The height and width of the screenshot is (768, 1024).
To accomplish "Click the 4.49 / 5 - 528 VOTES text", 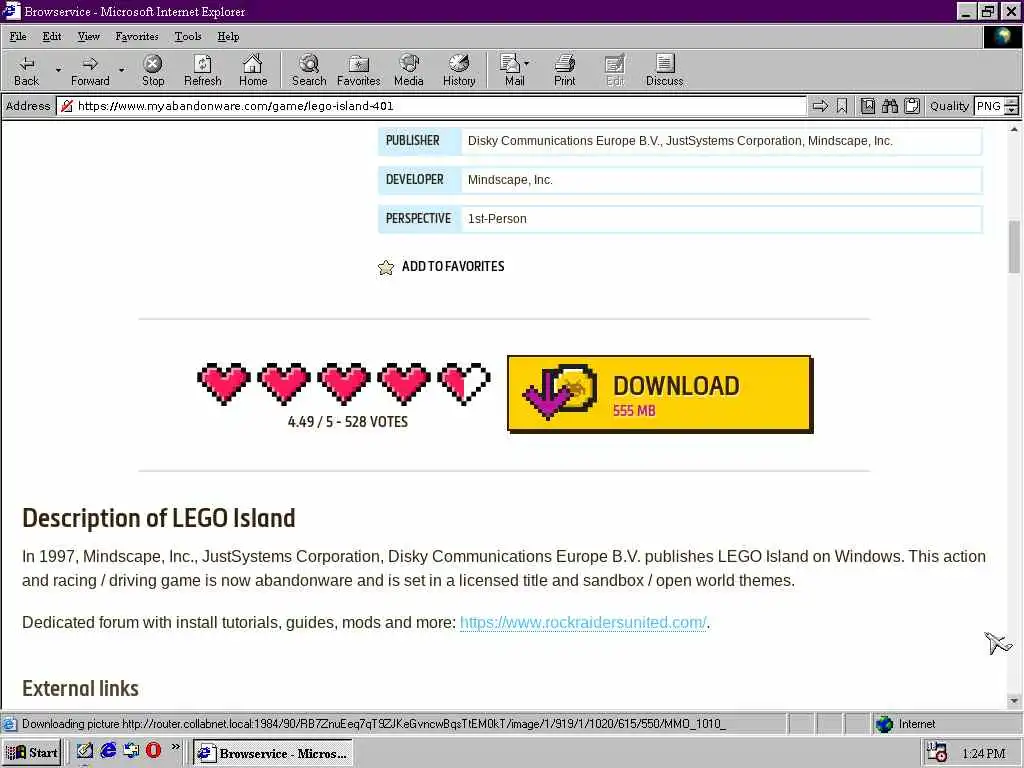I will (347, 422).
